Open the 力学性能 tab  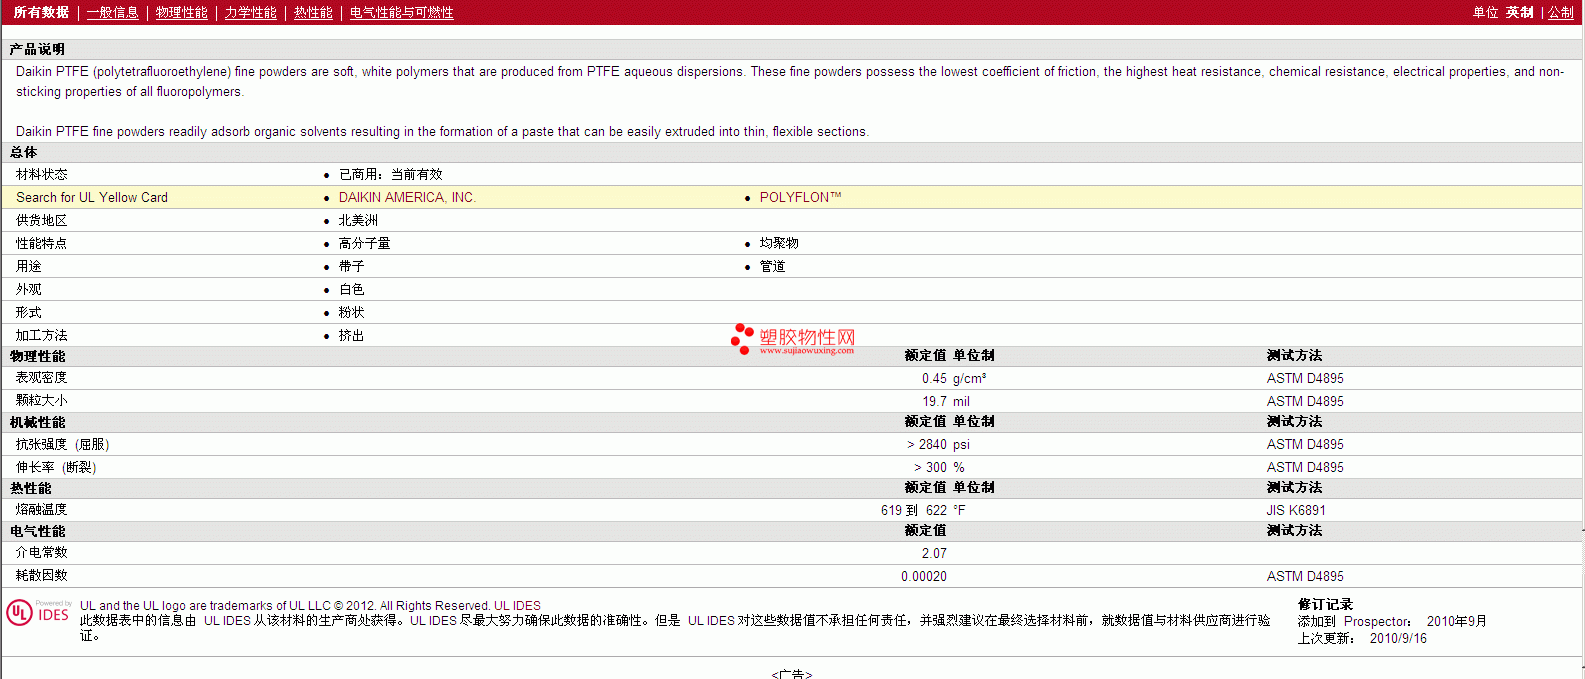[x=250, y=12]
